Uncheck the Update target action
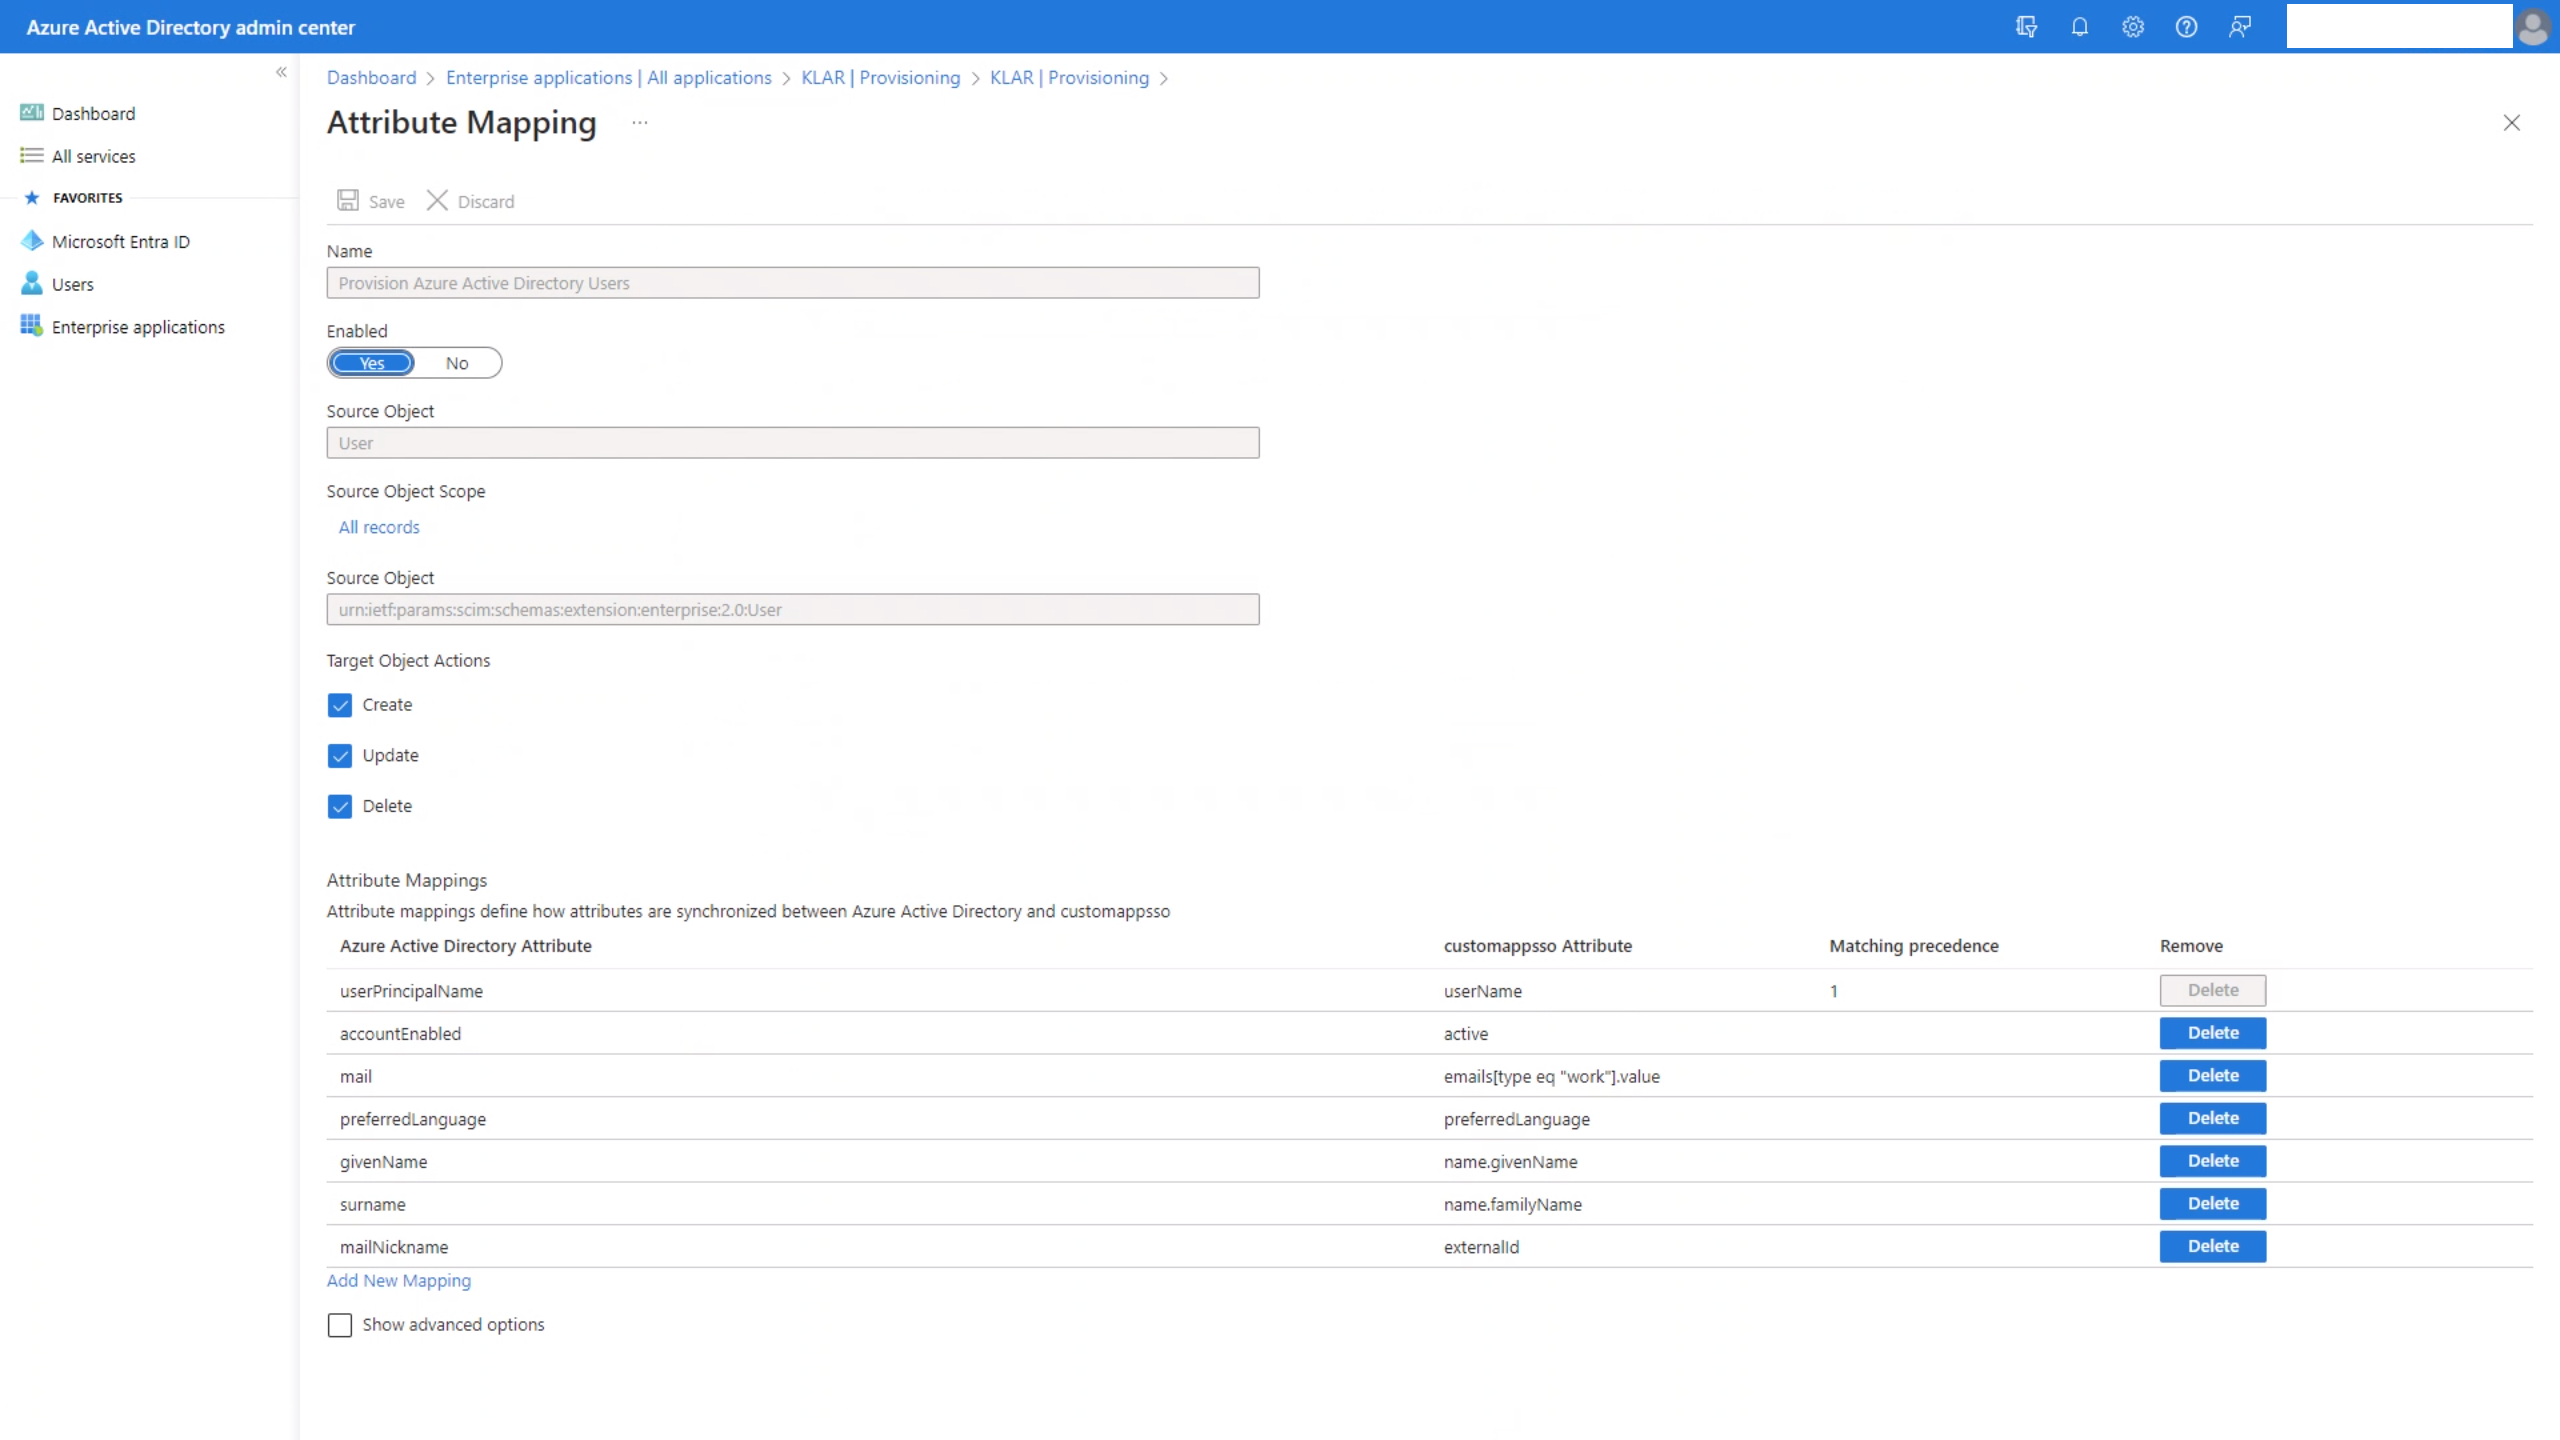This screenshot has width=2560, height=1440. pos(340,756)
